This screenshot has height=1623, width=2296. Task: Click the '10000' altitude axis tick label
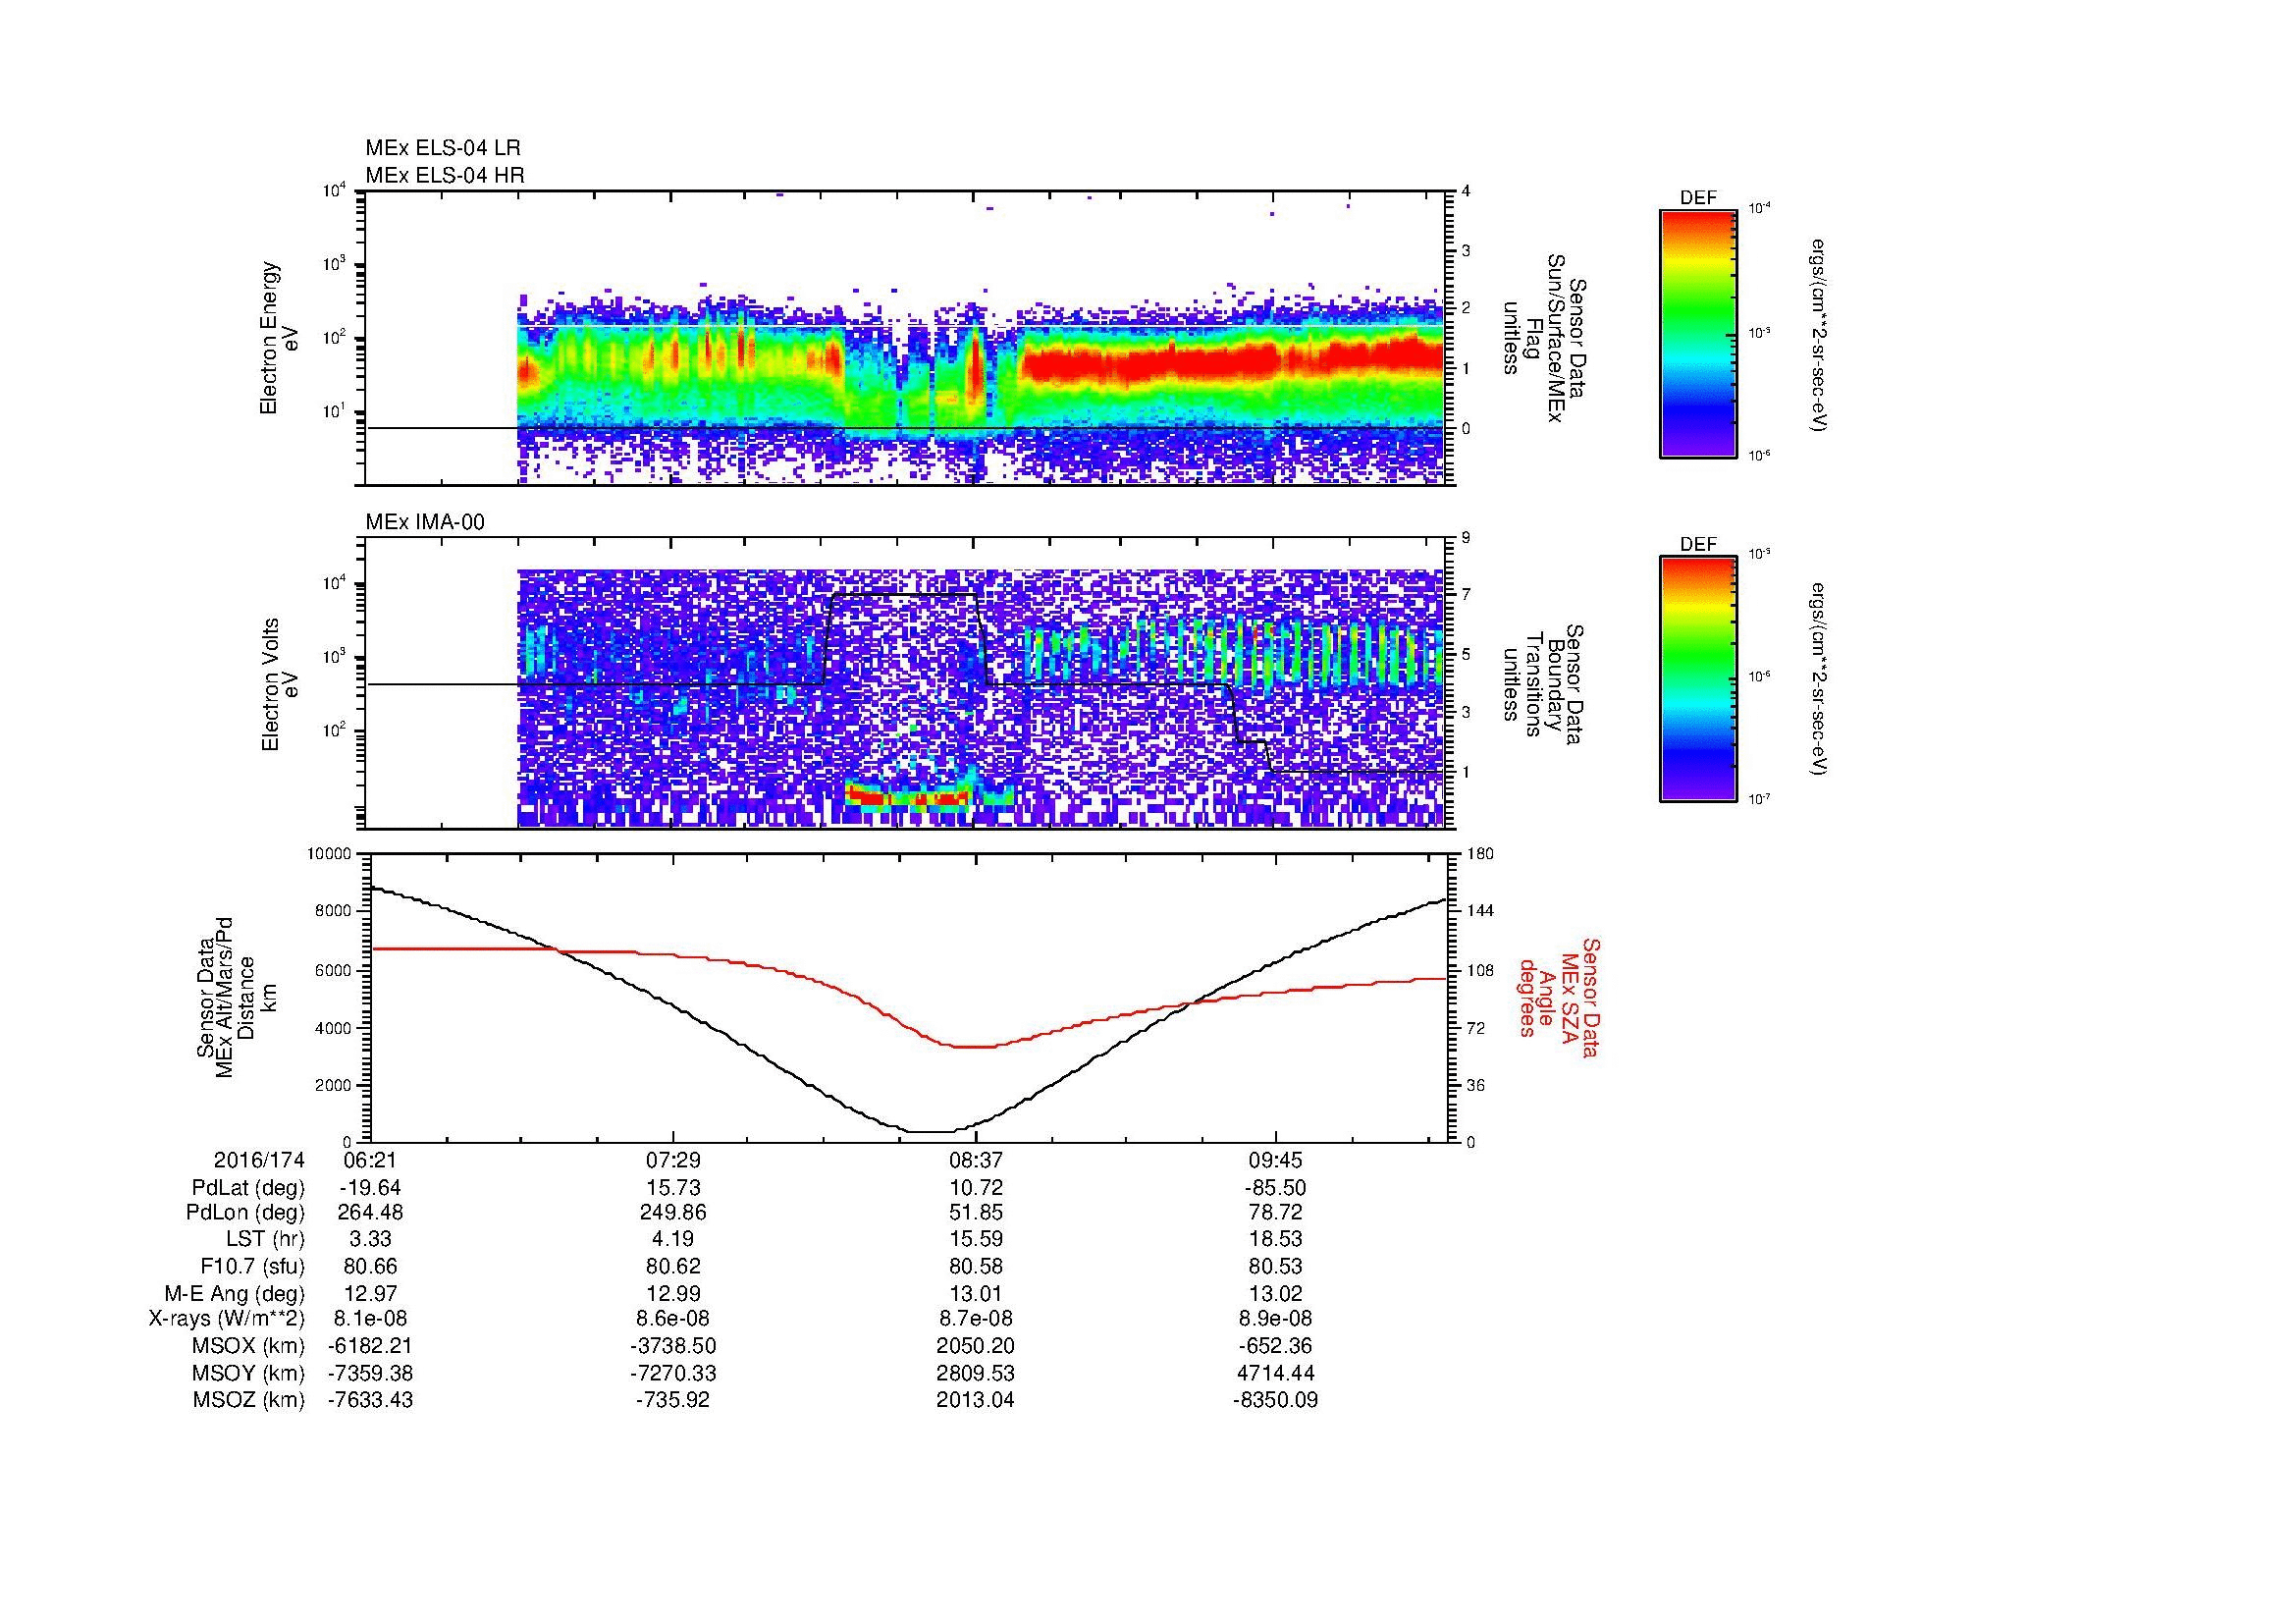[329, 854]
